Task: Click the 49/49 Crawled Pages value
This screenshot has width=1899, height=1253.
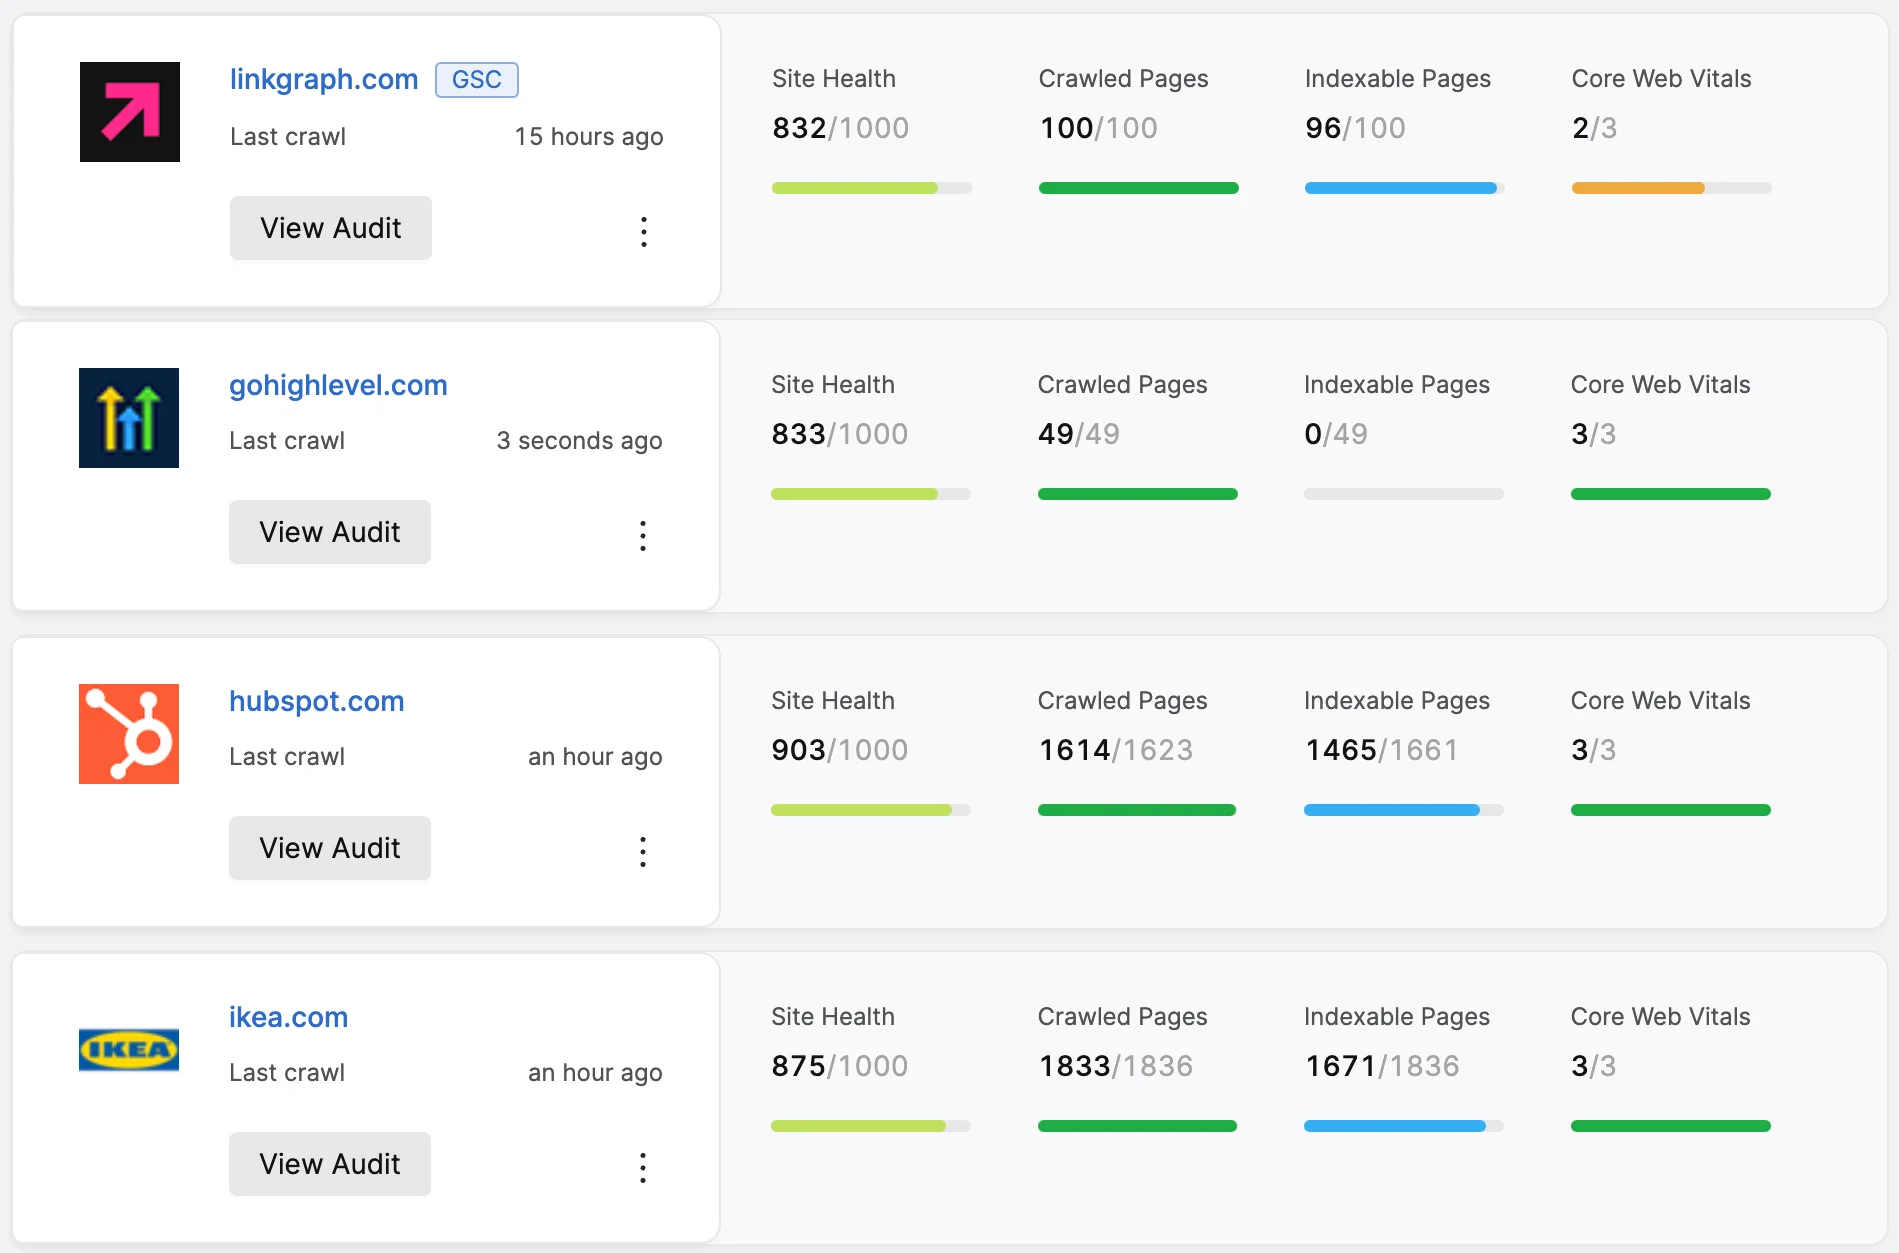Action: pos(1079,434)
